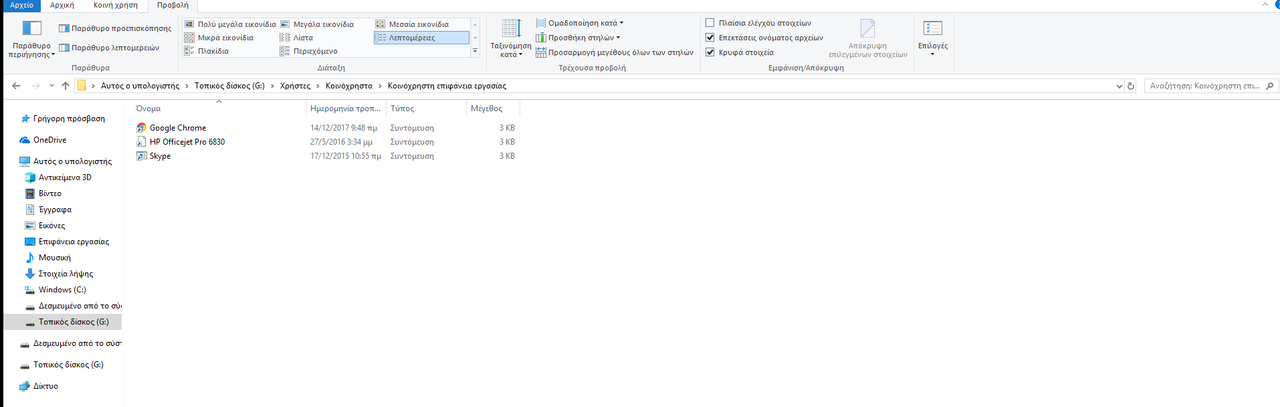
Task: Go forward with the Forward arrow
Action: pos(36,86)
